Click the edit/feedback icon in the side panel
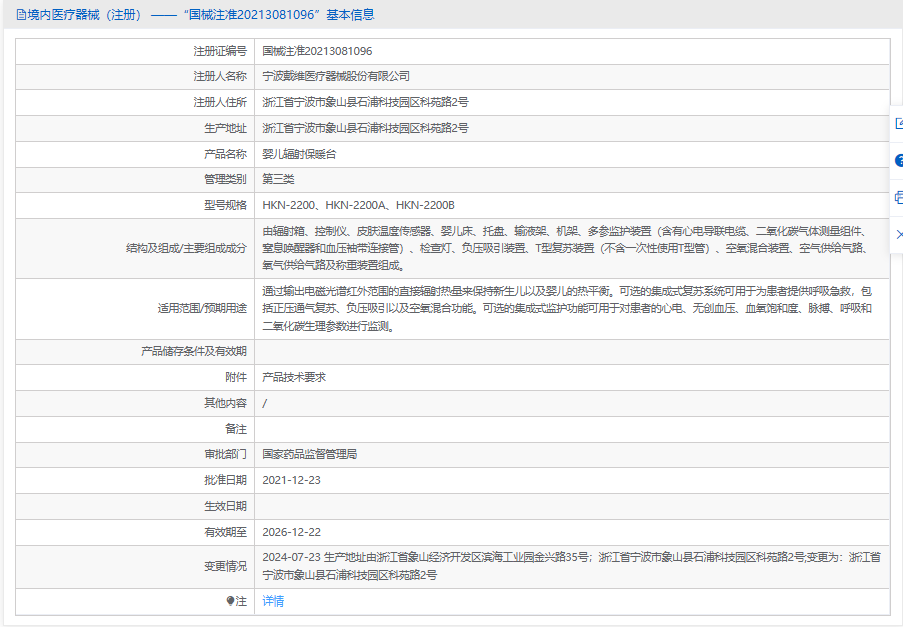The image size is (903, 627). click(899, 124)
